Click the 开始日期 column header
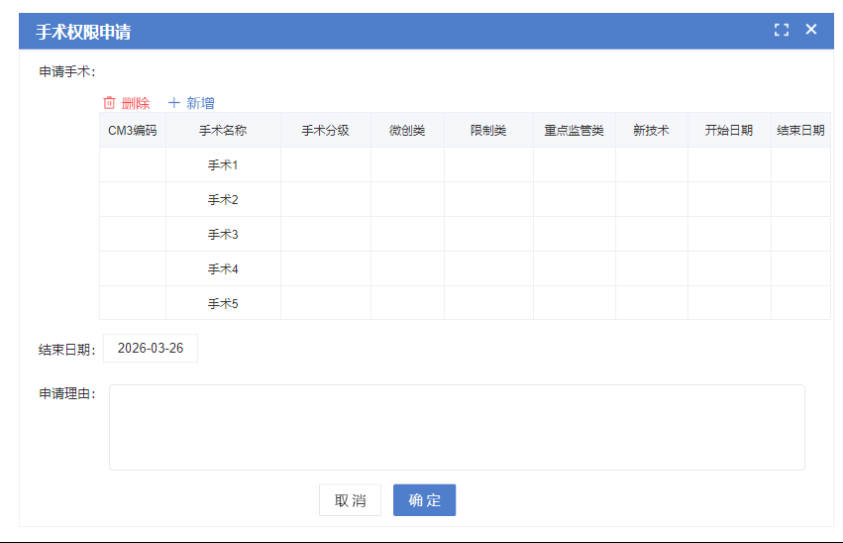 click(x=729, y=131)
